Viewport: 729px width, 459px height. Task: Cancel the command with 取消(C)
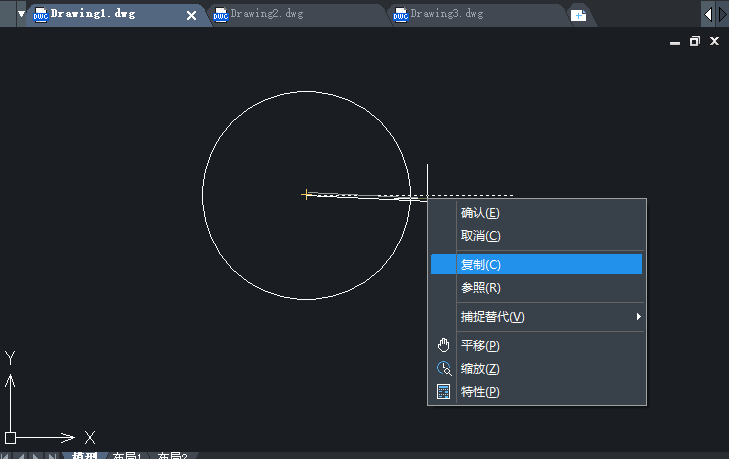pyautogui.click(x=480, y=236)
